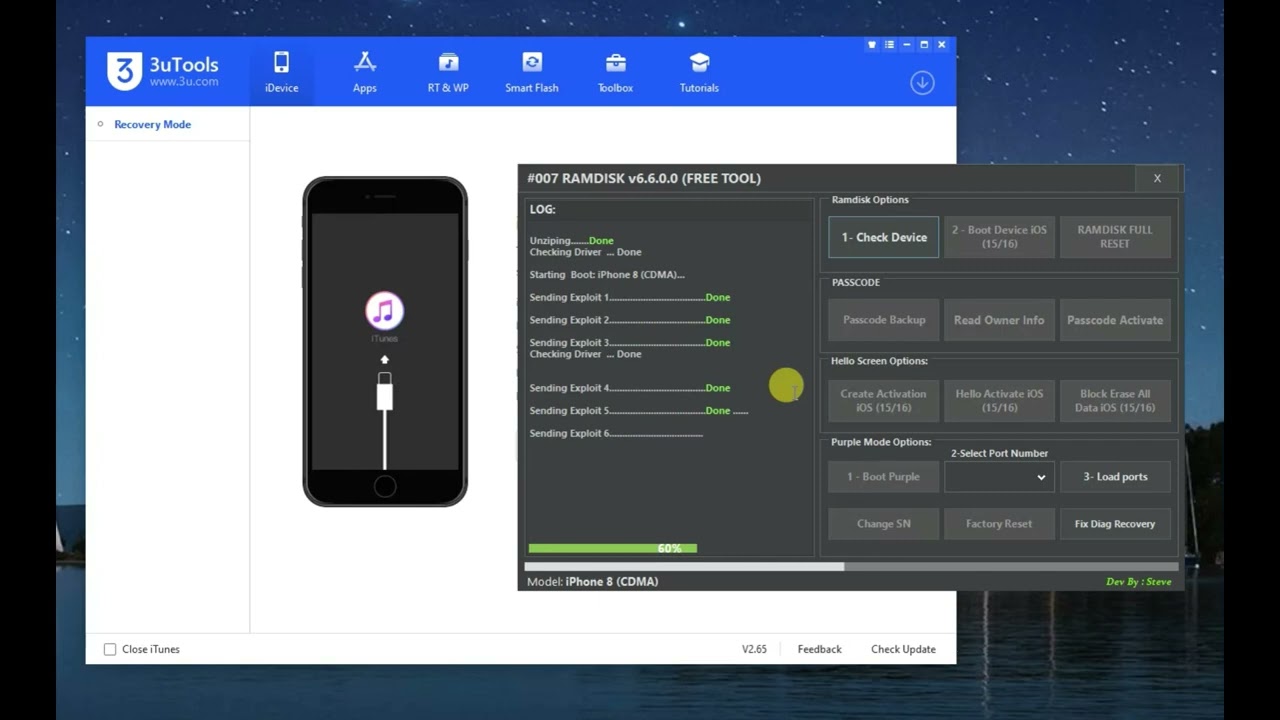Click Block Erase All Data iOS (15/16)
1280x720 pixels.
point(1115,400)
